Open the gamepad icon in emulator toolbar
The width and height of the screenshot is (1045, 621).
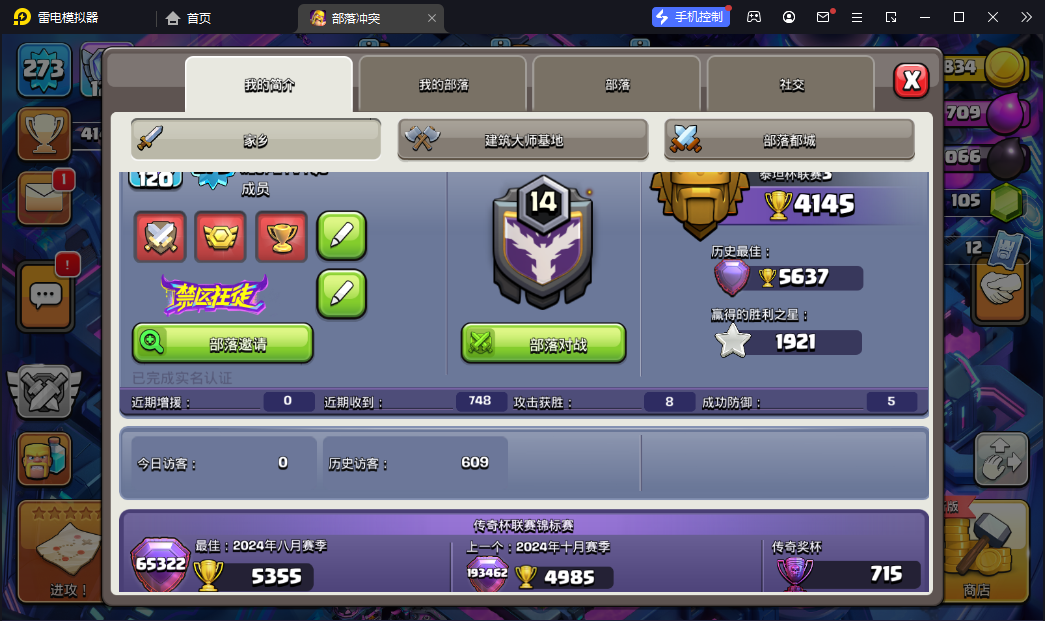click(x=754, y=17)
